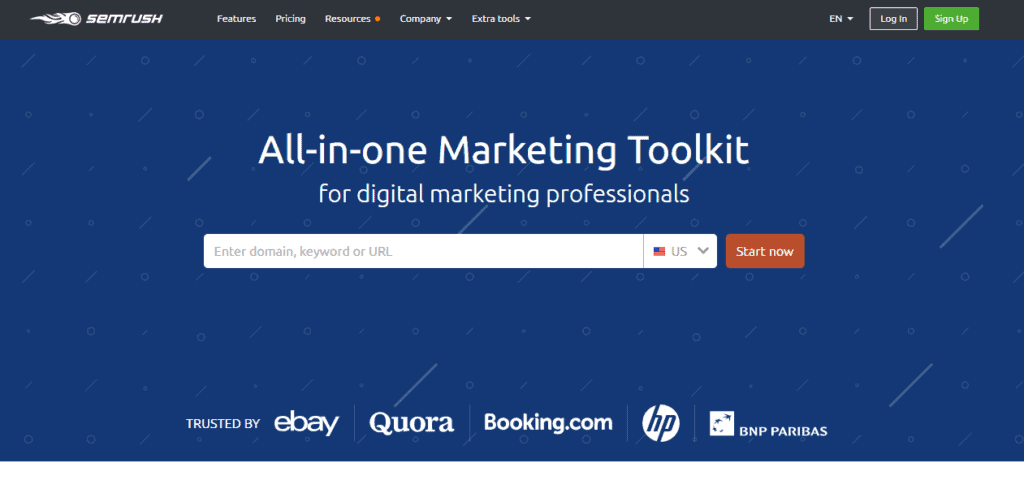
Task: Click the orange Start now button
Action: (x=764, y=251)
